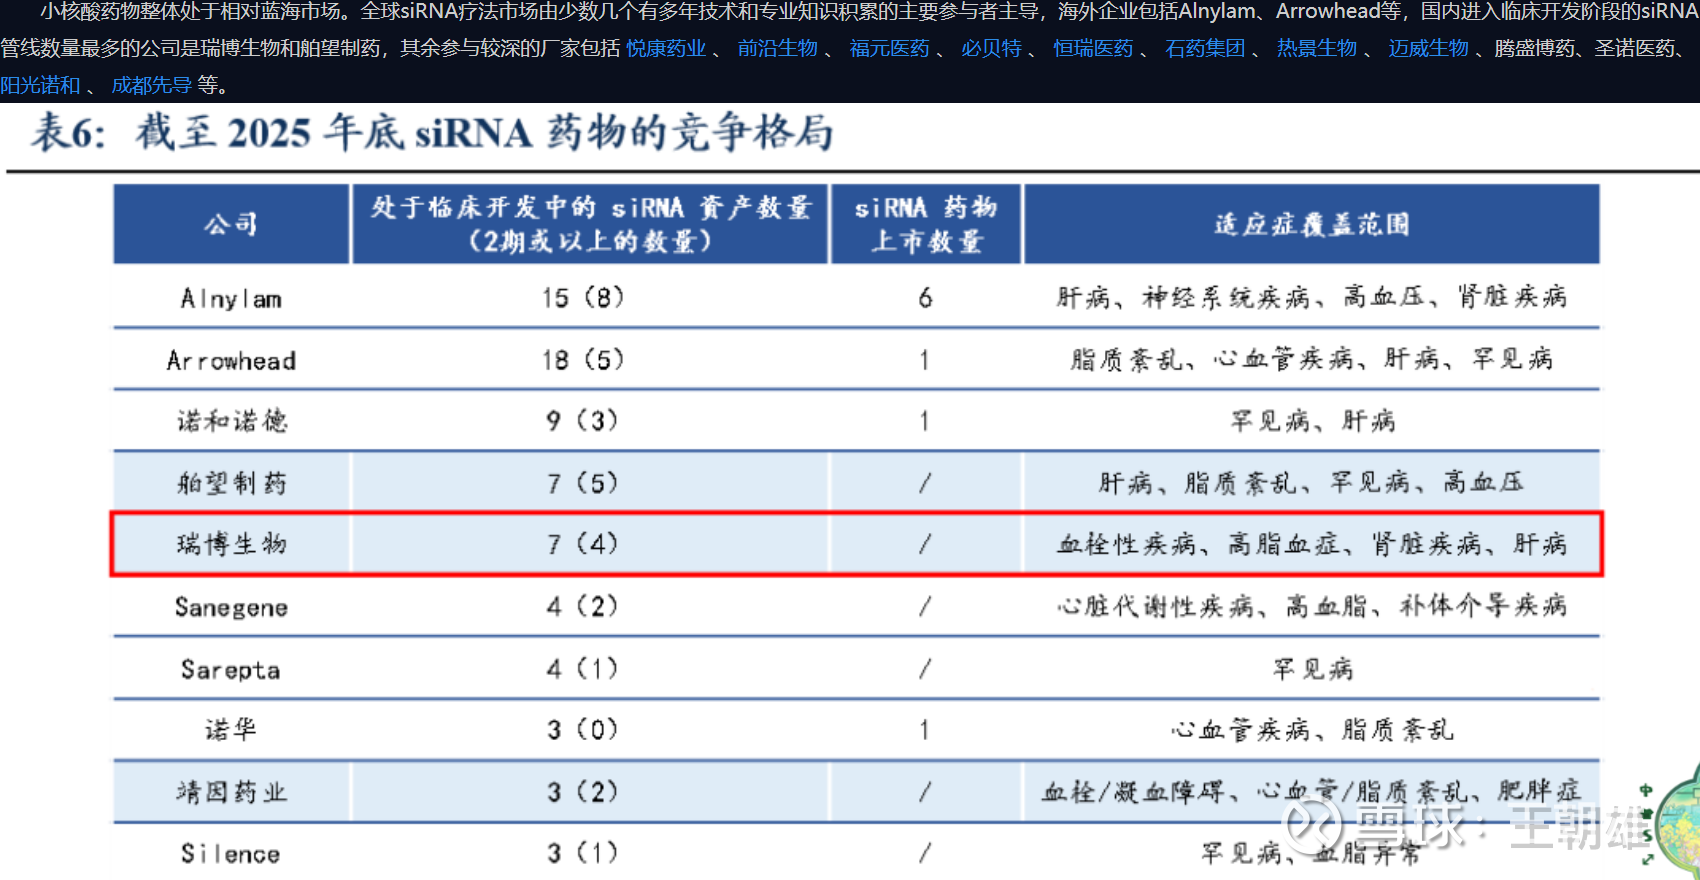Click the value 15 (8) for Alnylam
The image size is (1700, 880).
click(583, 298)
